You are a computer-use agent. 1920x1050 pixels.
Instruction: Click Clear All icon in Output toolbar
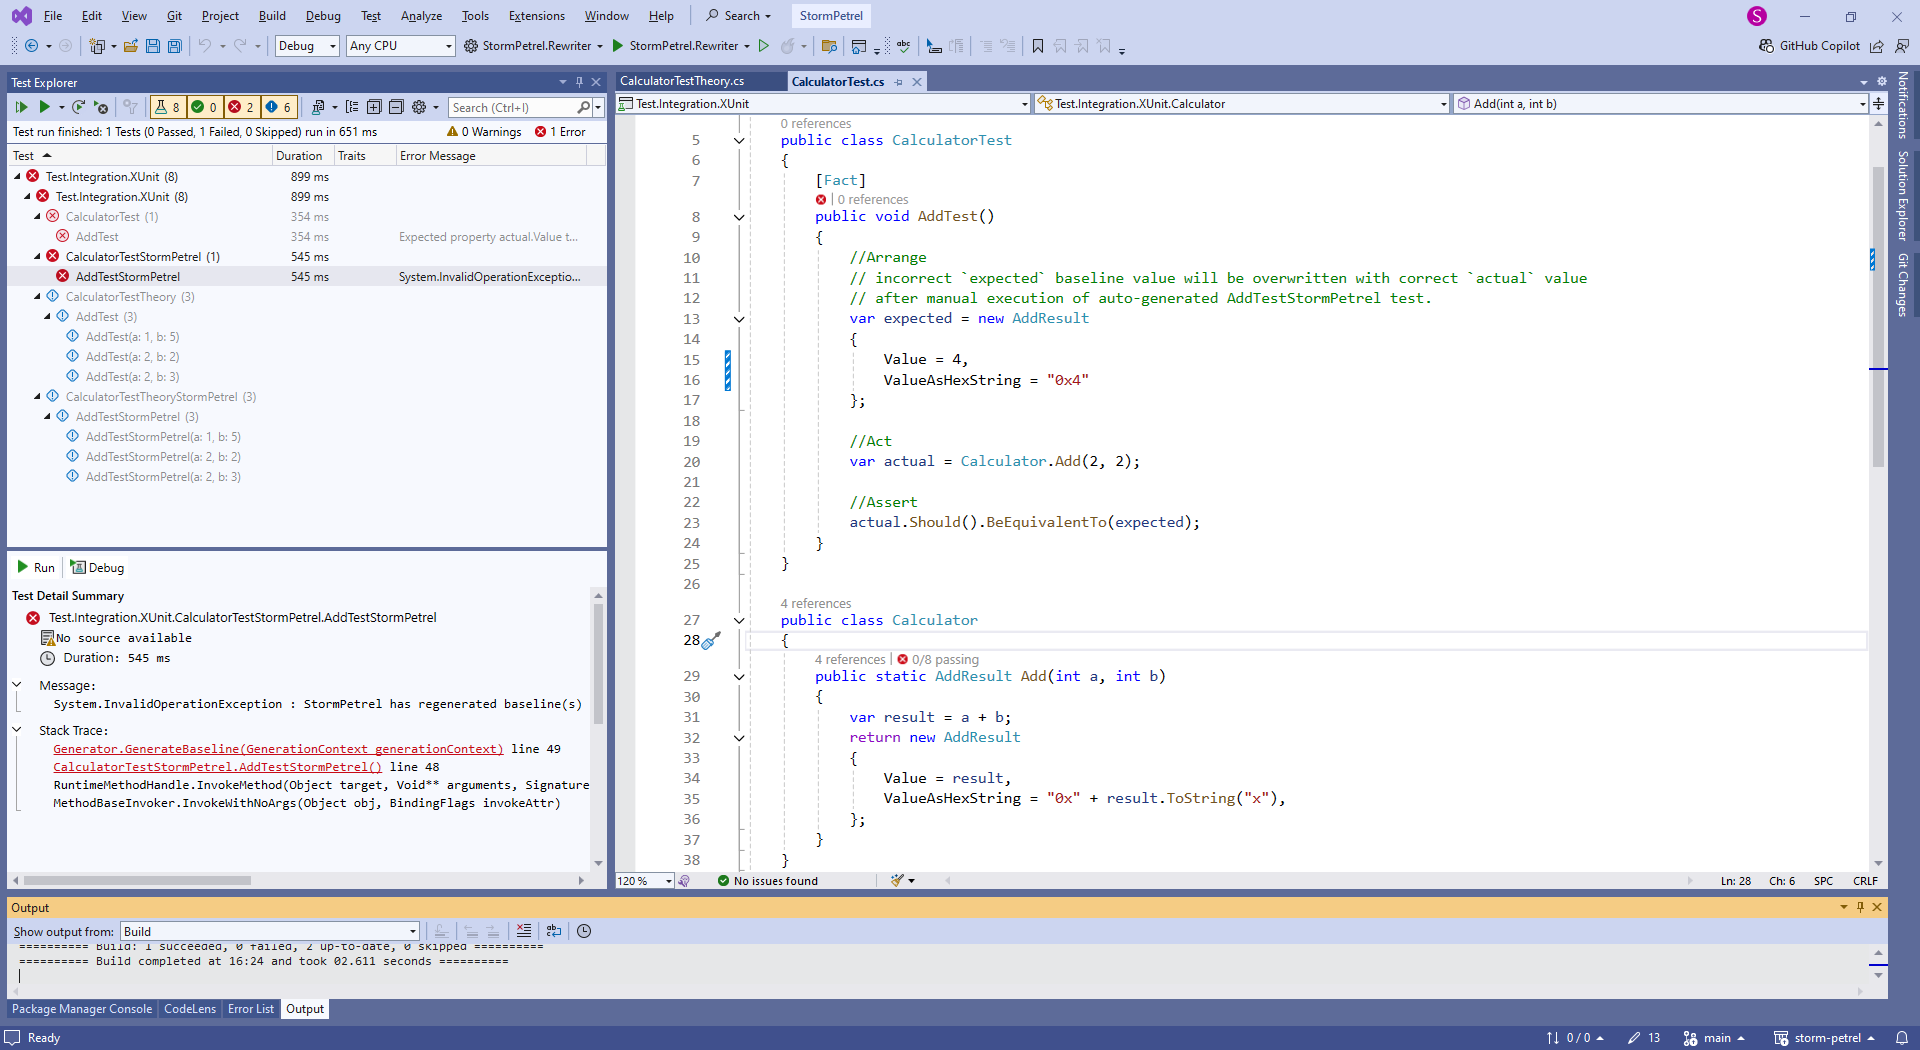pyautogui.click(x=524, y=931)
